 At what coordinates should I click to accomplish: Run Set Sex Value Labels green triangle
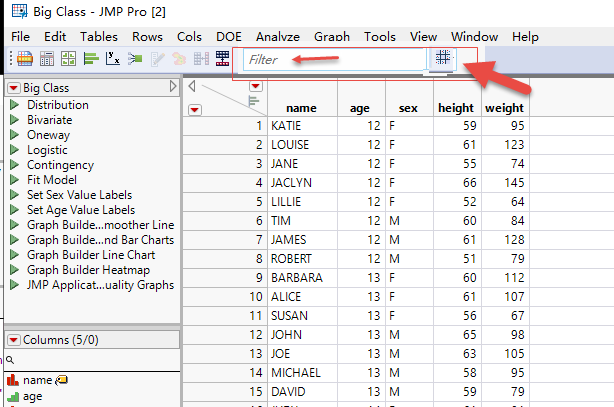[x=14, y=195]
